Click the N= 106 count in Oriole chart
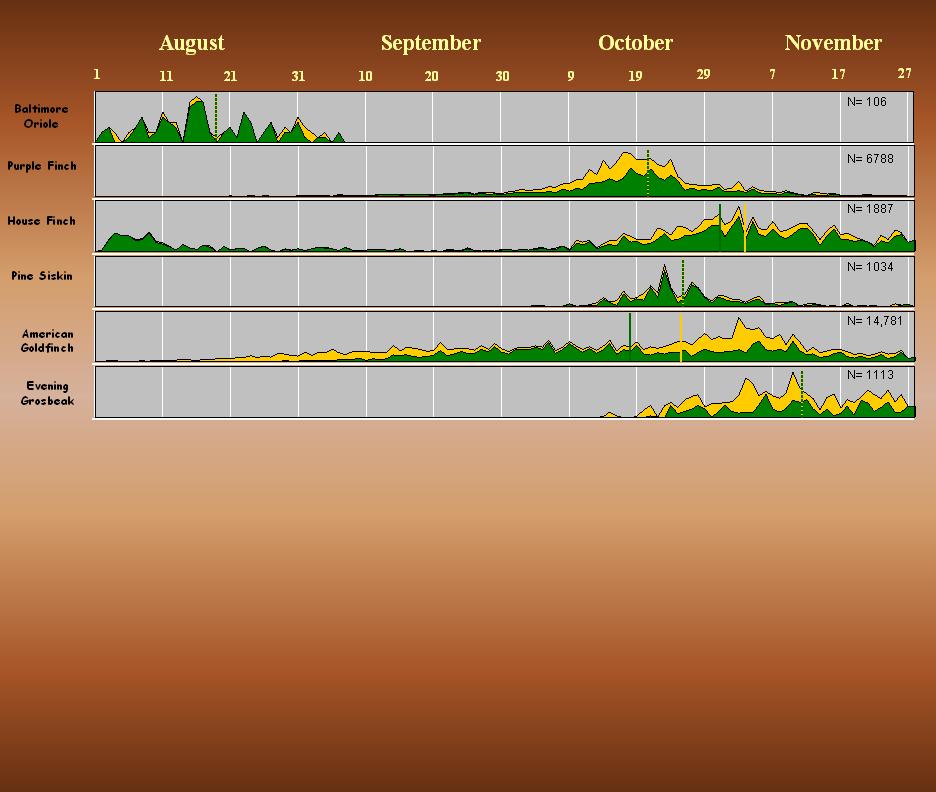936x792 pixels. pyautogui.click(x=866, y=102)
